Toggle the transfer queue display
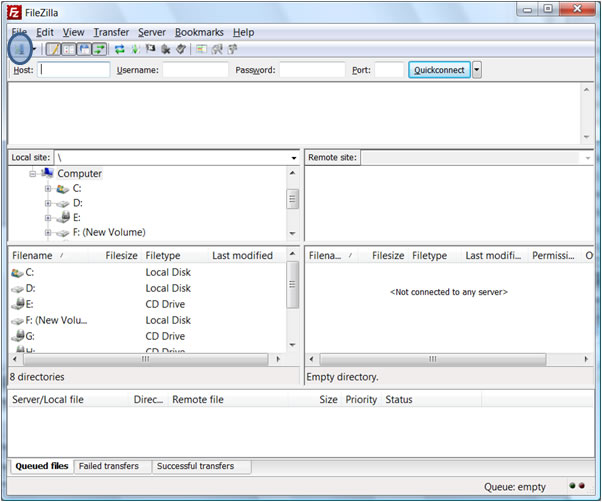 [100, 49]
